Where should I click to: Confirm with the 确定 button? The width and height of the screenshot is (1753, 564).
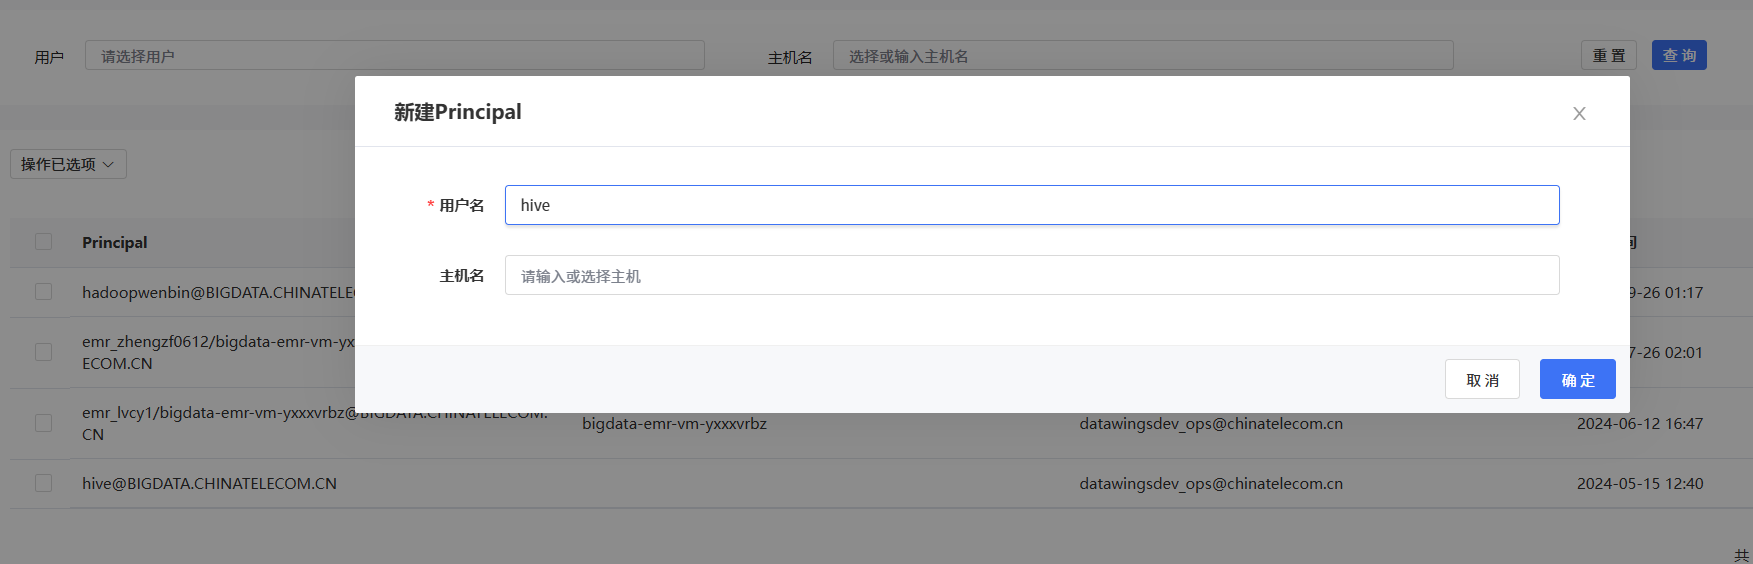click(x=1578, y=379)
